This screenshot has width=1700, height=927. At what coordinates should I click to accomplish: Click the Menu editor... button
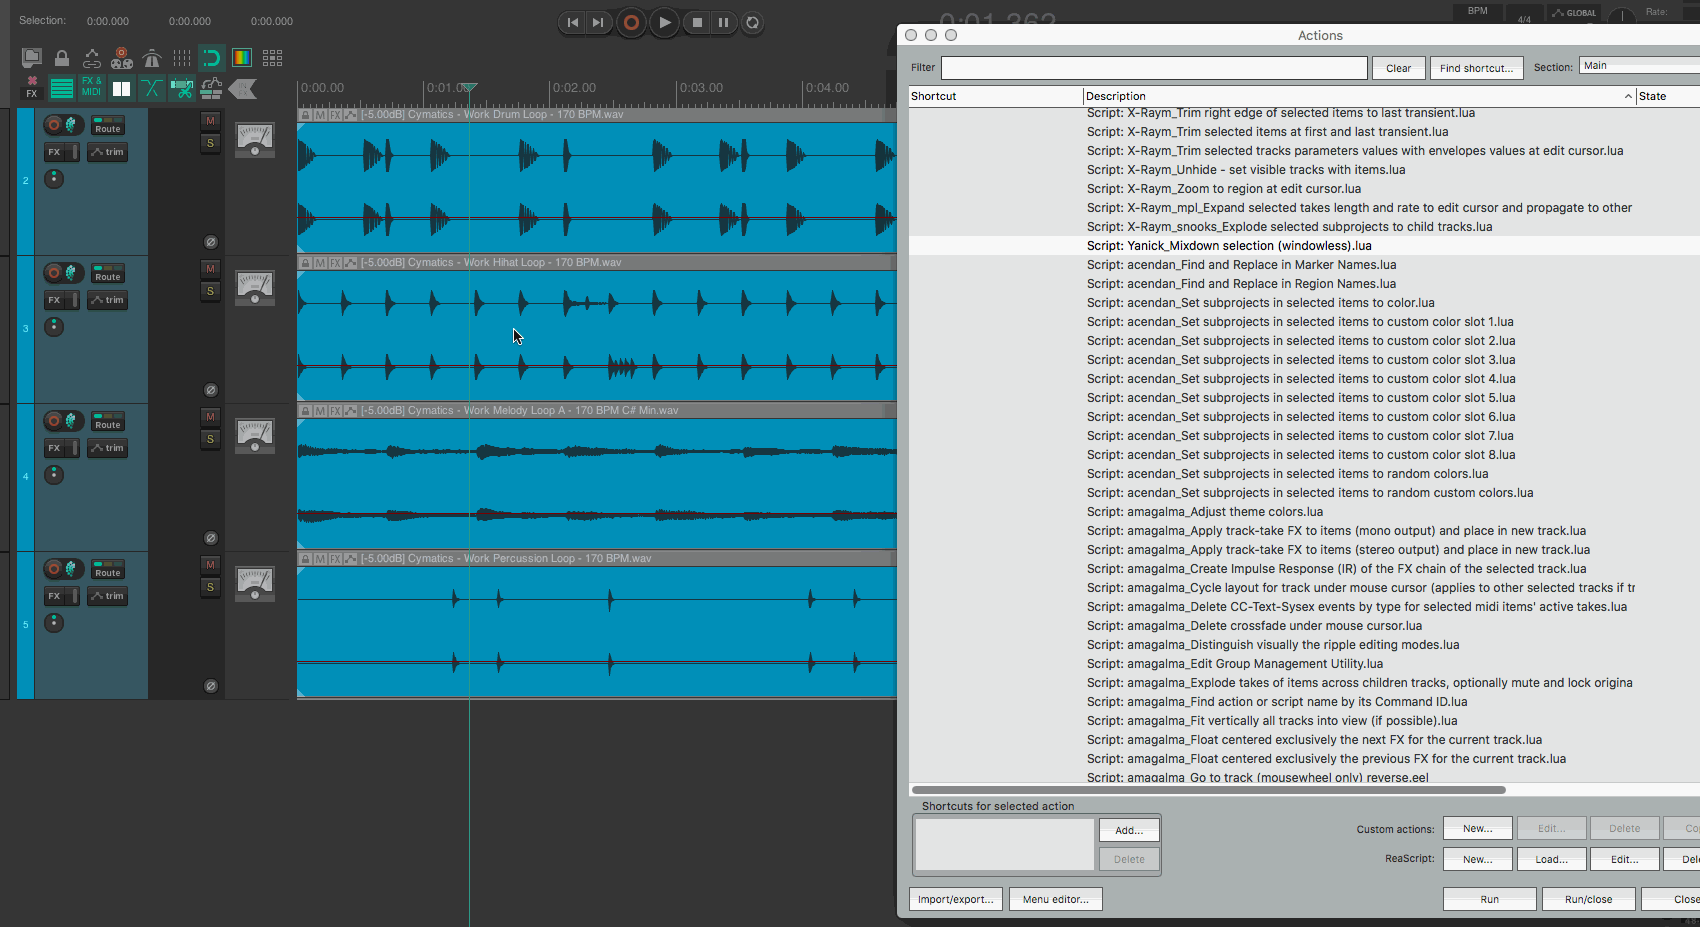1055,899
